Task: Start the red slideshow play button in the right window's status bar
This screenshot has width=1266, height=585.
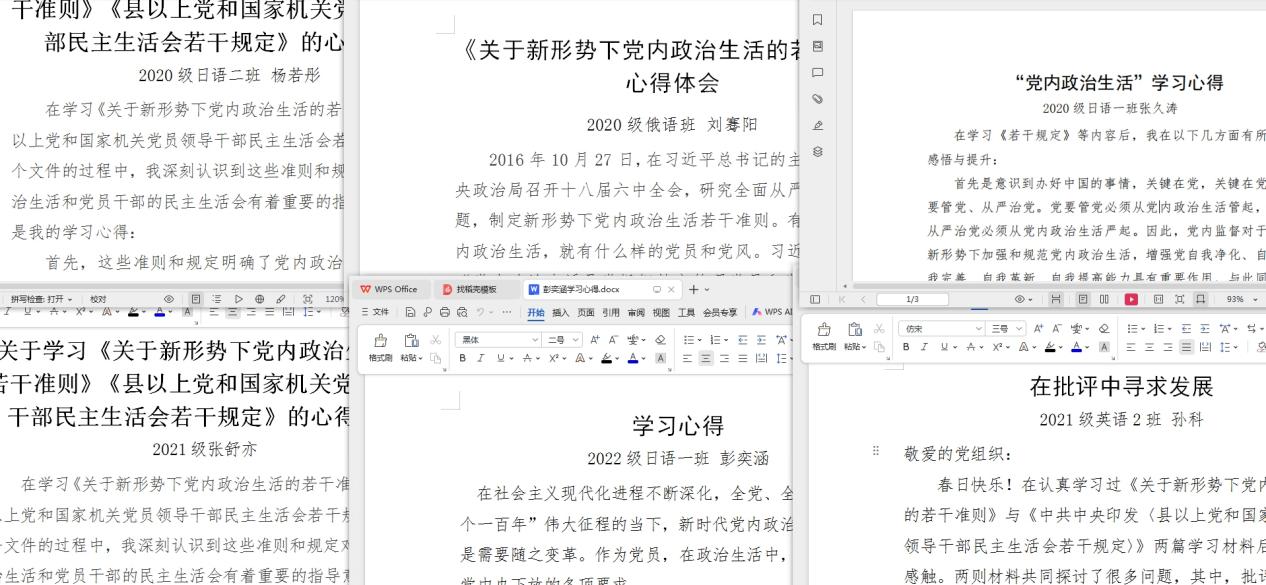Action: point(1132,299)
